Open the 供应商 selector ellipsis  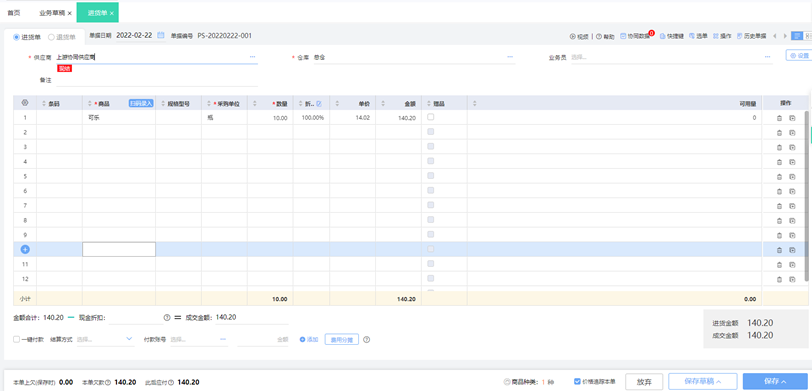pos(252,56)
